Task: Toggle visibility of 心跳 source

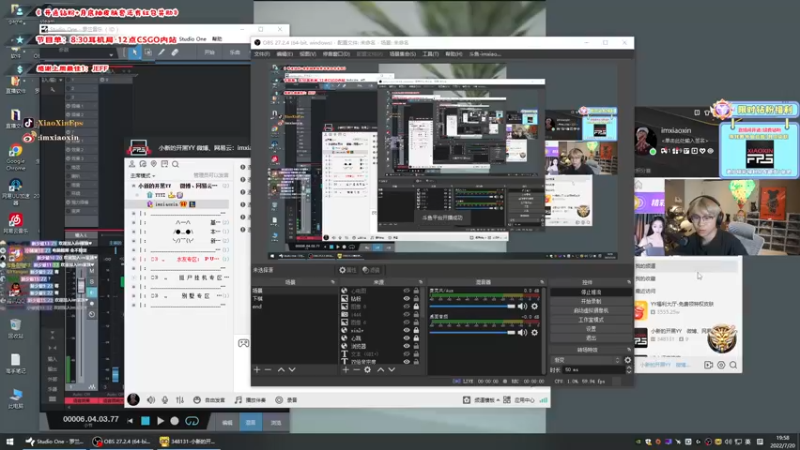Action: click(x=407, y=338)
